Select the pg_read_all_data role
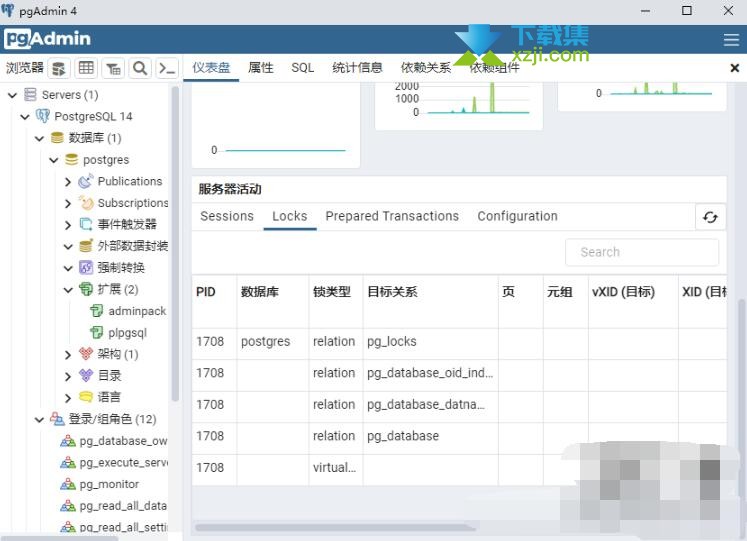This screenshot has height=541, width=747. tap(123, 506)
